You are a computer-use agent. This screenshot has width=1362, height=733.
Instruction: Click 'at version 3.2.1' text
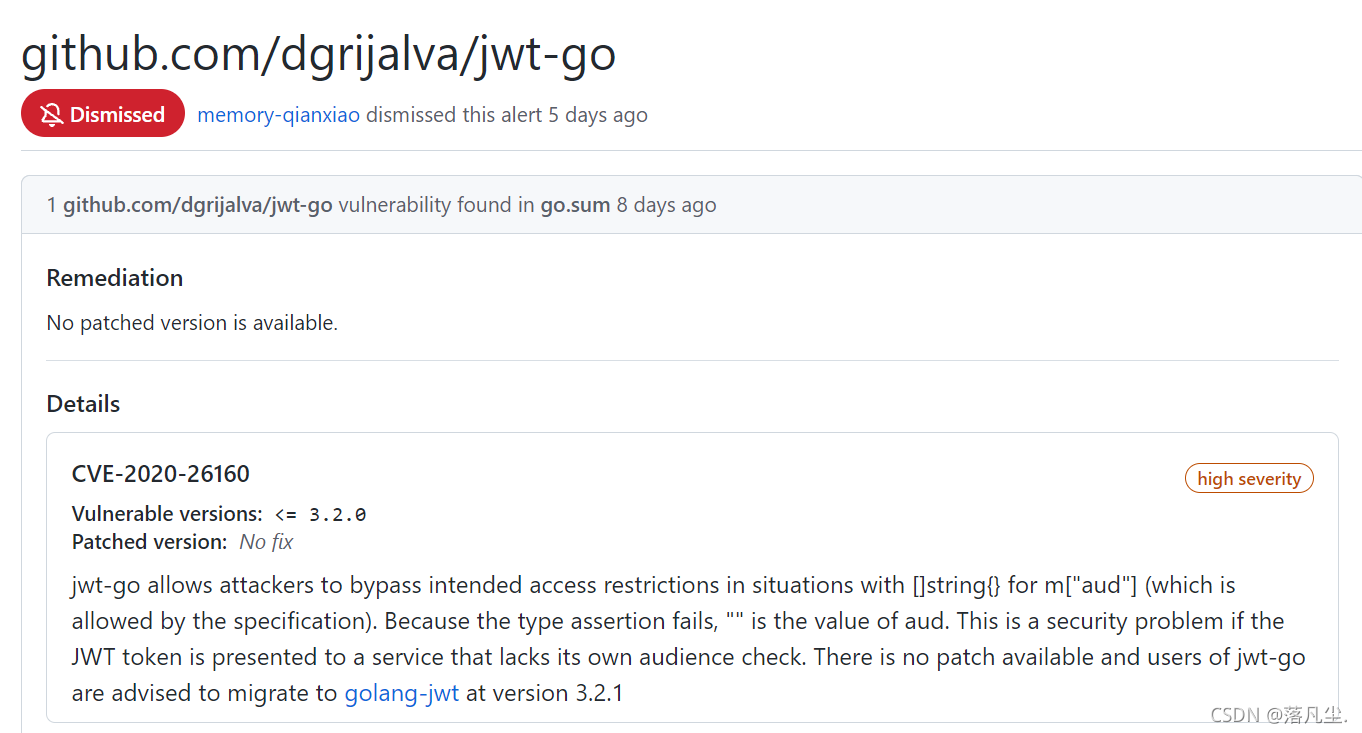pyautogui.click(x=545, y=693)
